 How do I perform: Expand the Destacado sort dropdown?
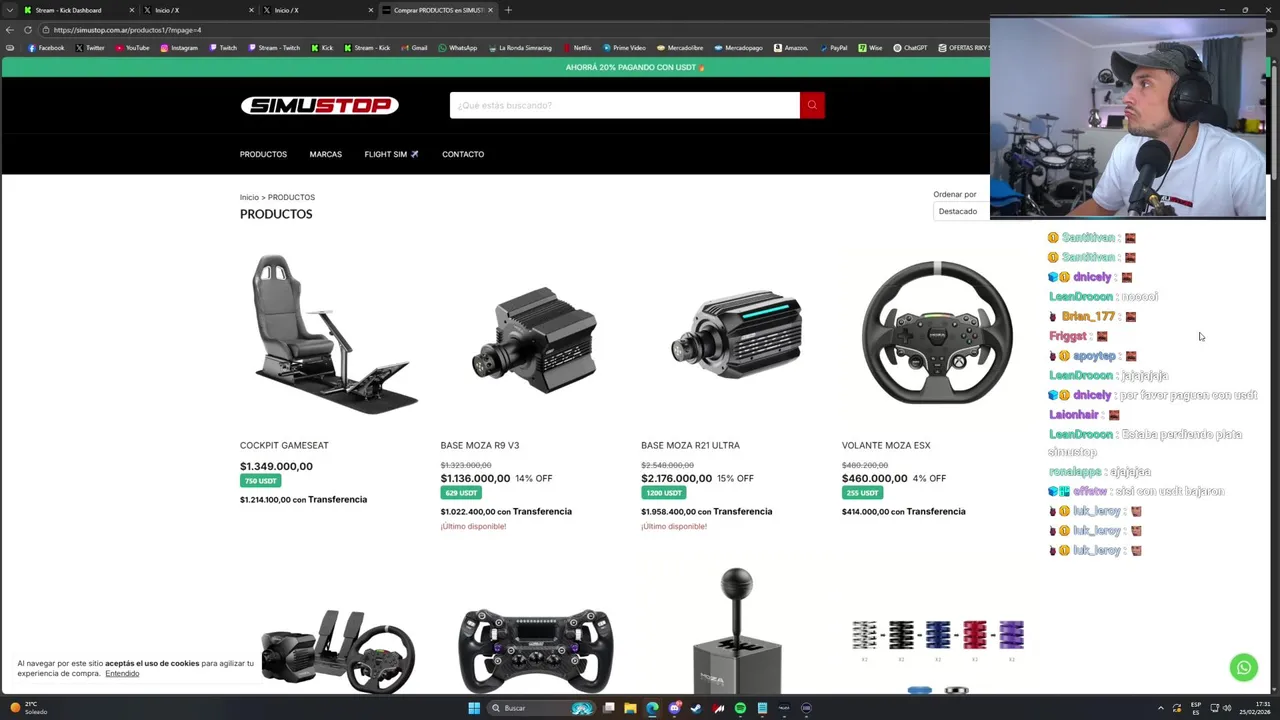coord(961,211)
